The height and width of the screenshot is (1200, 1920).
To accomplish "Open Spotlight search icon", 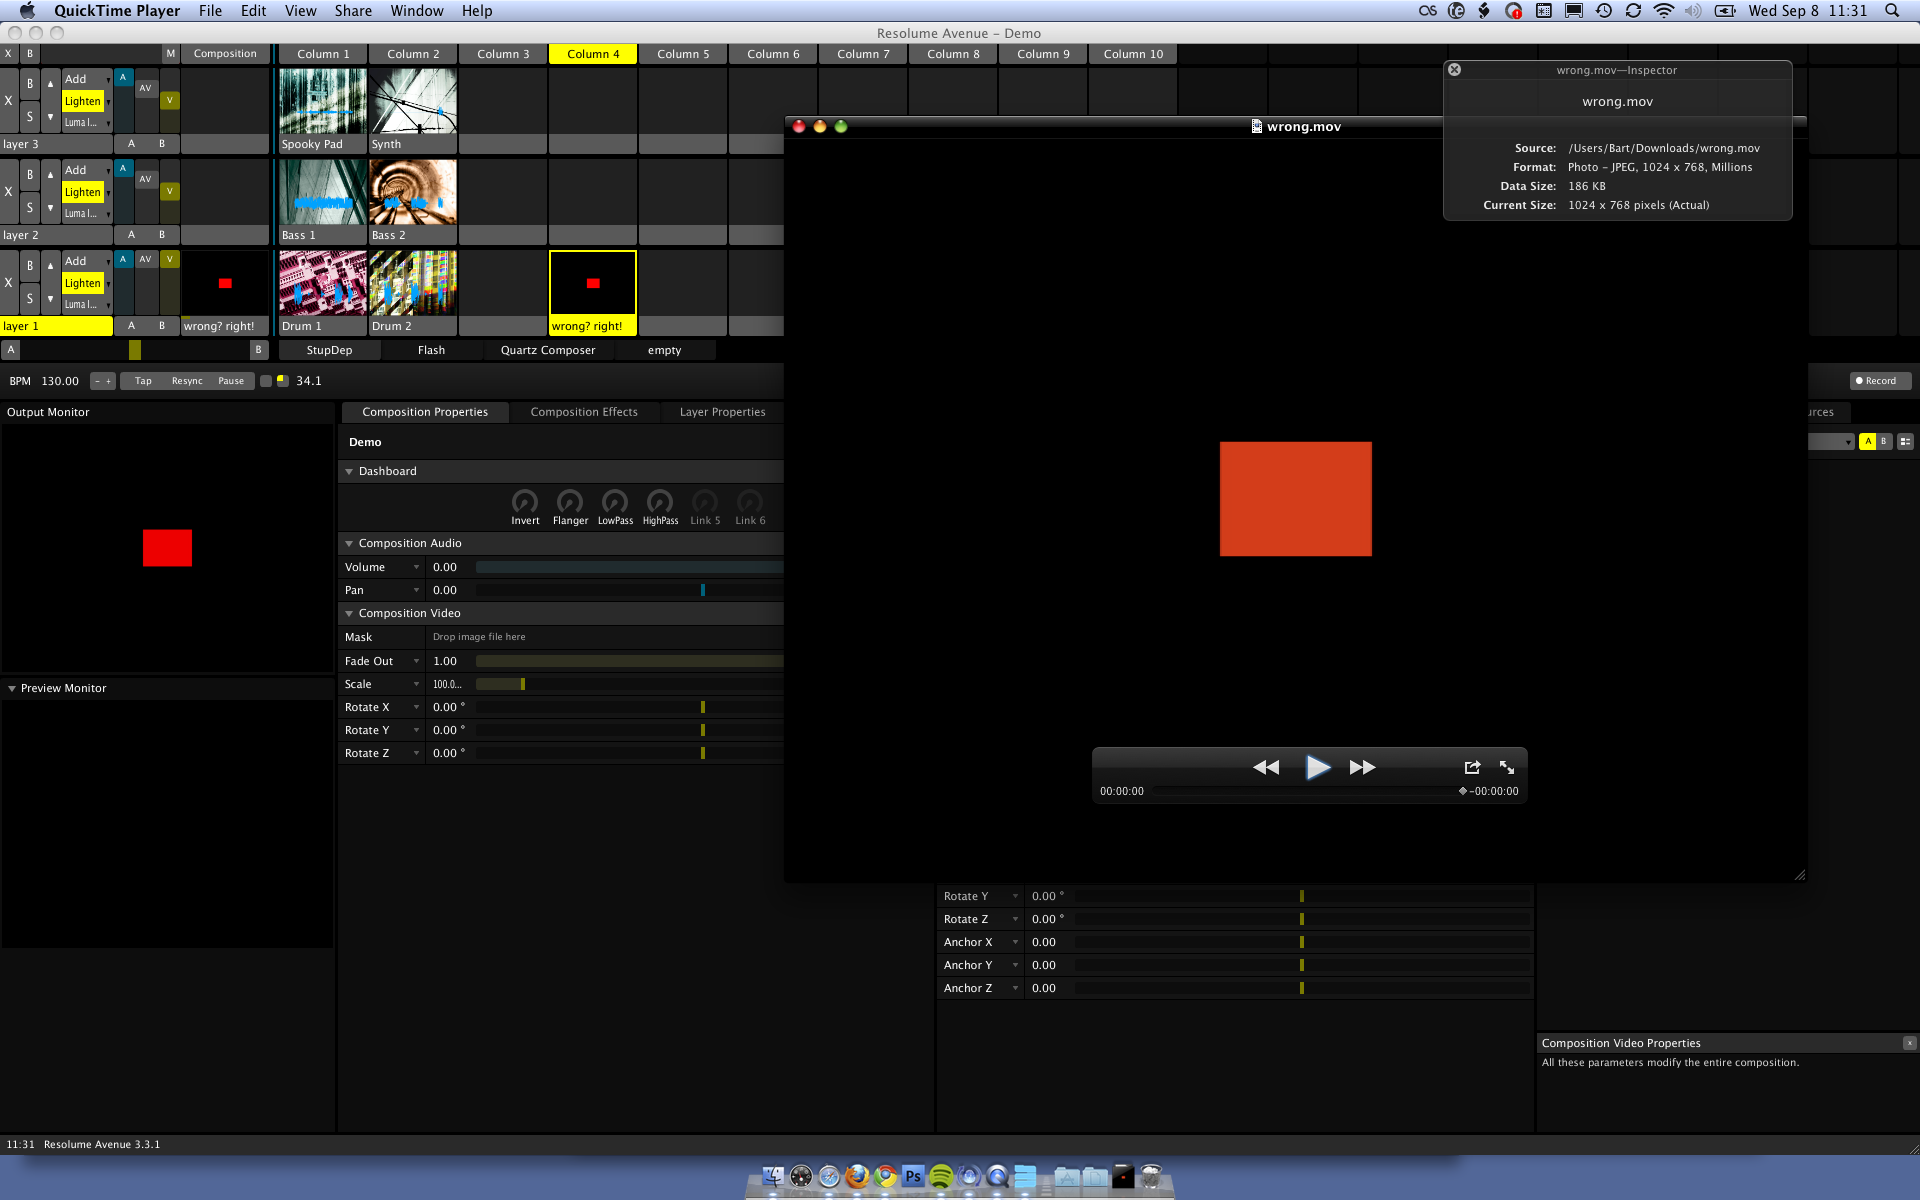I will pos(1892,11).
